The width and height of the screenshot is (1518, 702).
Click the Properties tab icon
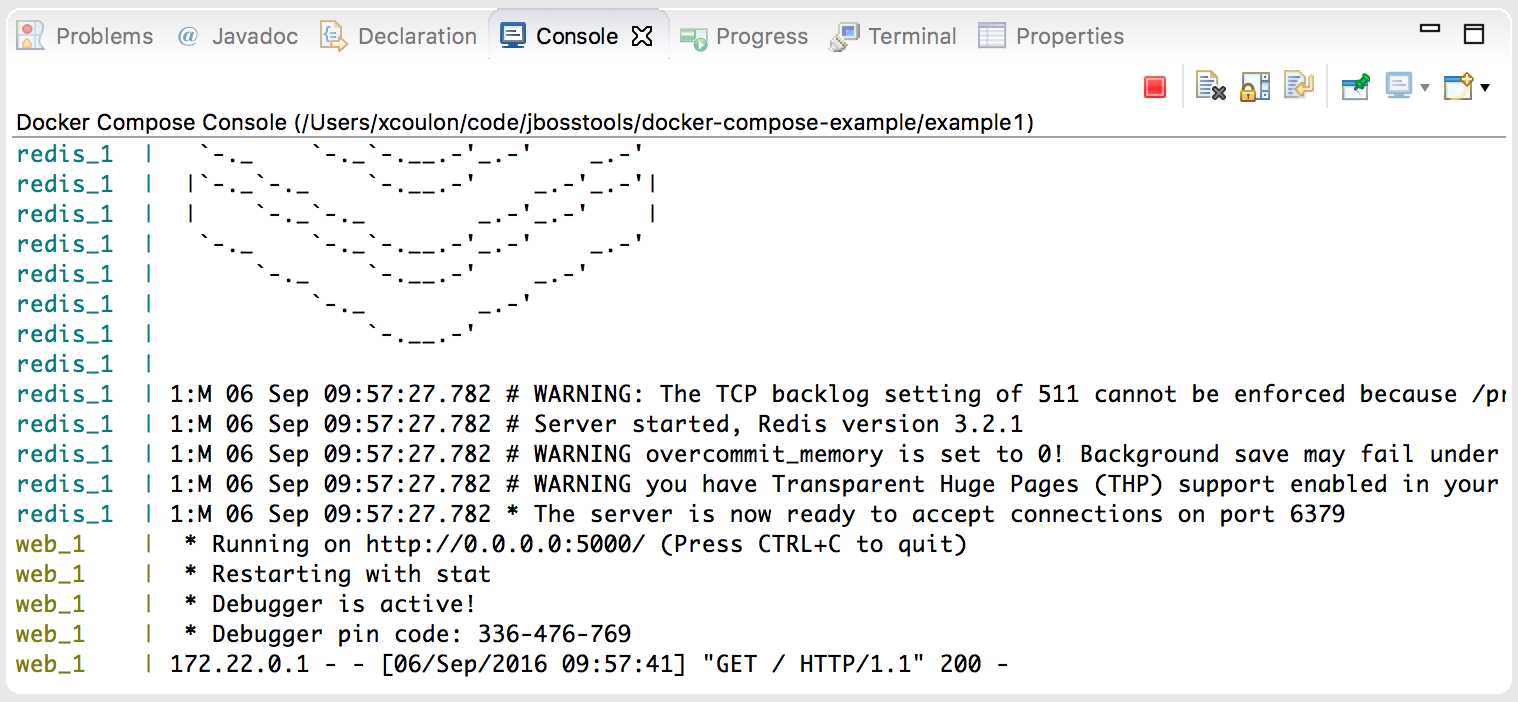992,36
